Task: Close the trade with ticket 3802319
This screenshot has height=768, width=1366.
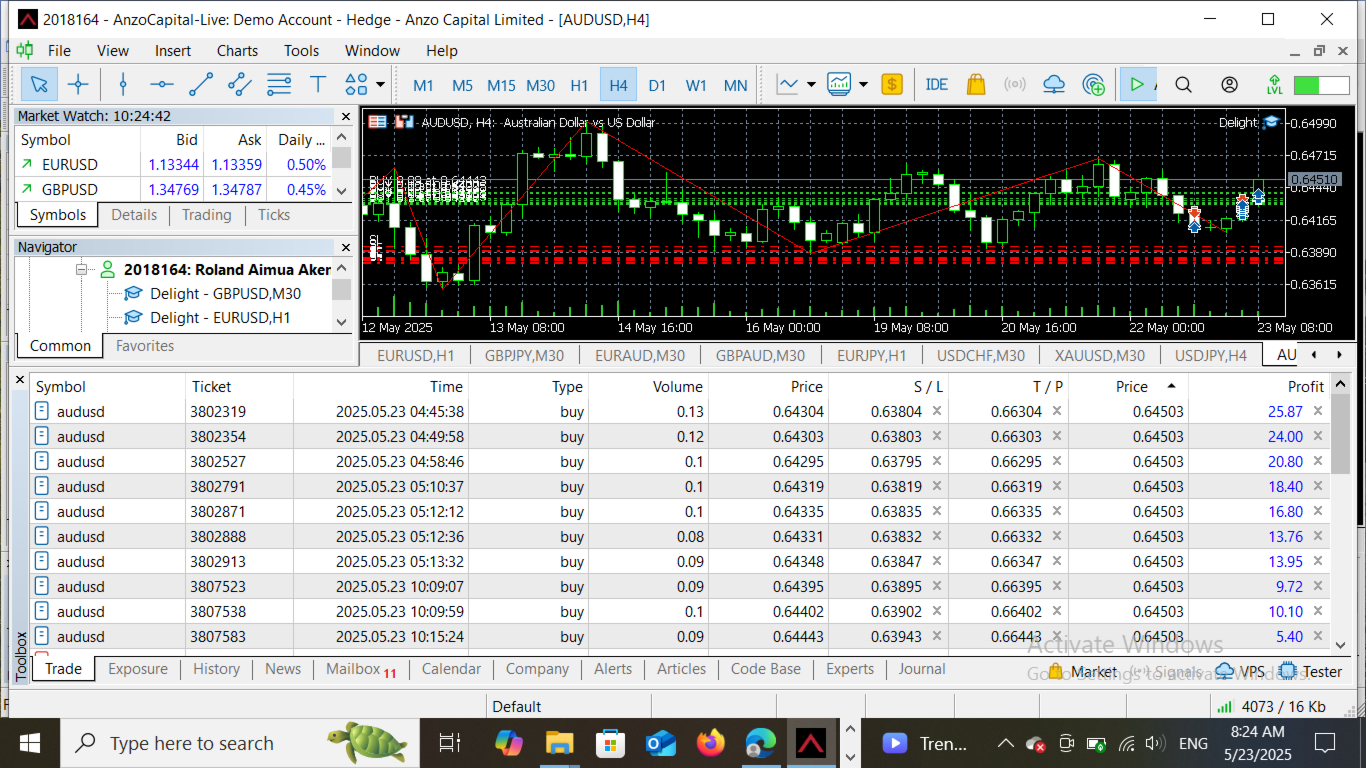Action: click(1317, 411)
